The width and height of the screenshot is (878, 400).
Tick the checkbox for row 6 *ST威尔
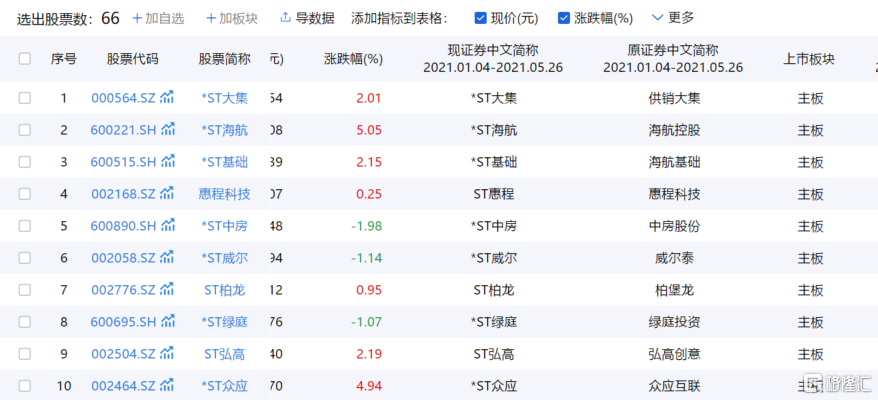25,258
